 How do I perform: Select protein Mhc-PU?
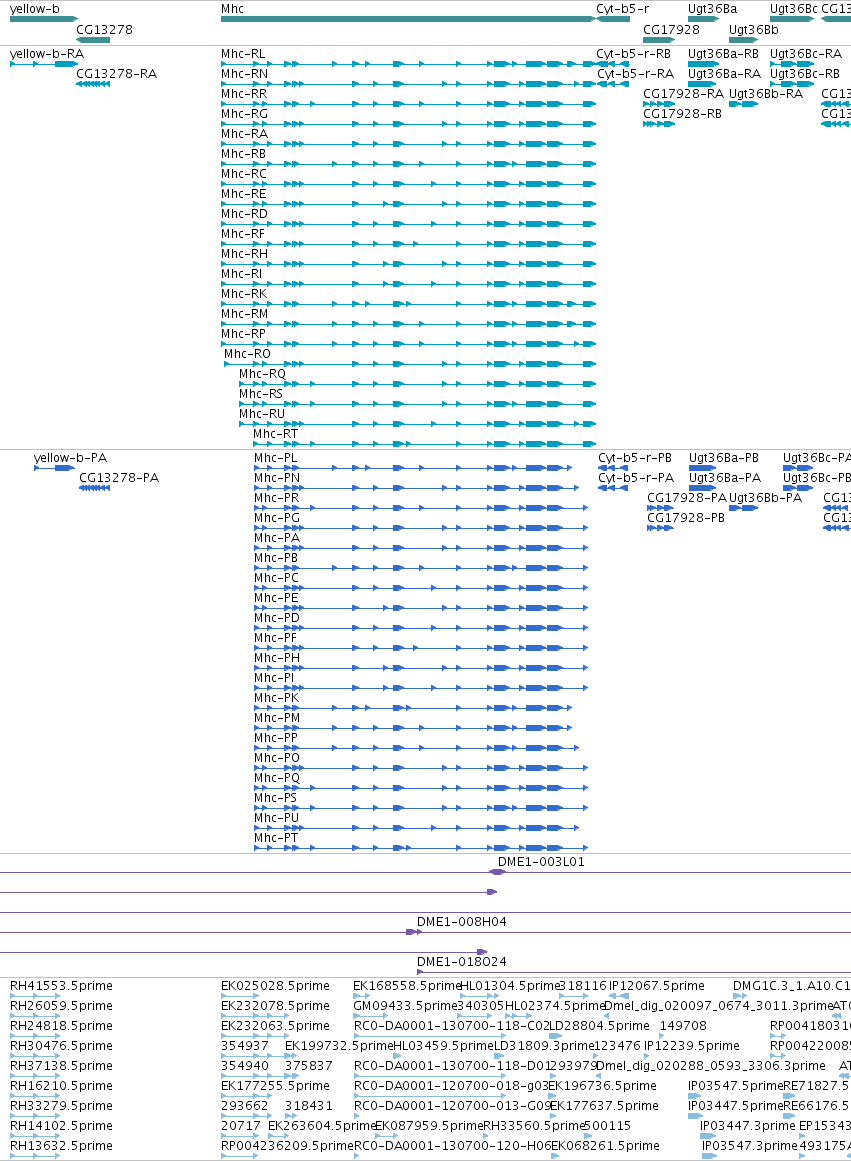(276, 818)
